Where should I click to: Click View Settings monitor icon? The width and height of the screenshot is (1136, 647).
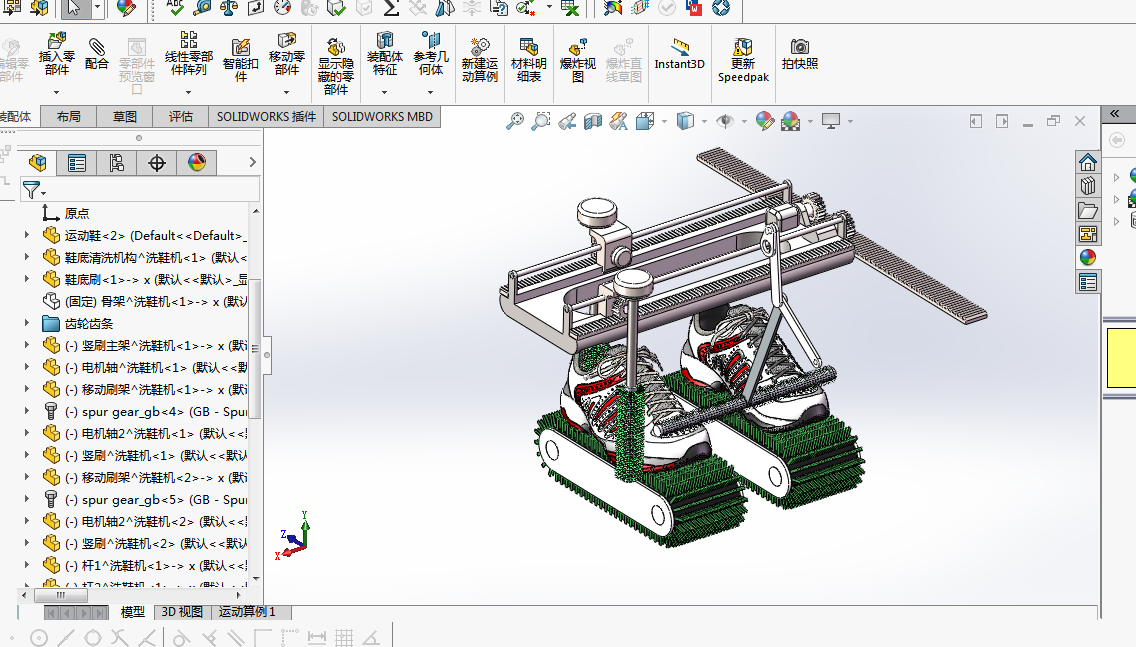830,121
